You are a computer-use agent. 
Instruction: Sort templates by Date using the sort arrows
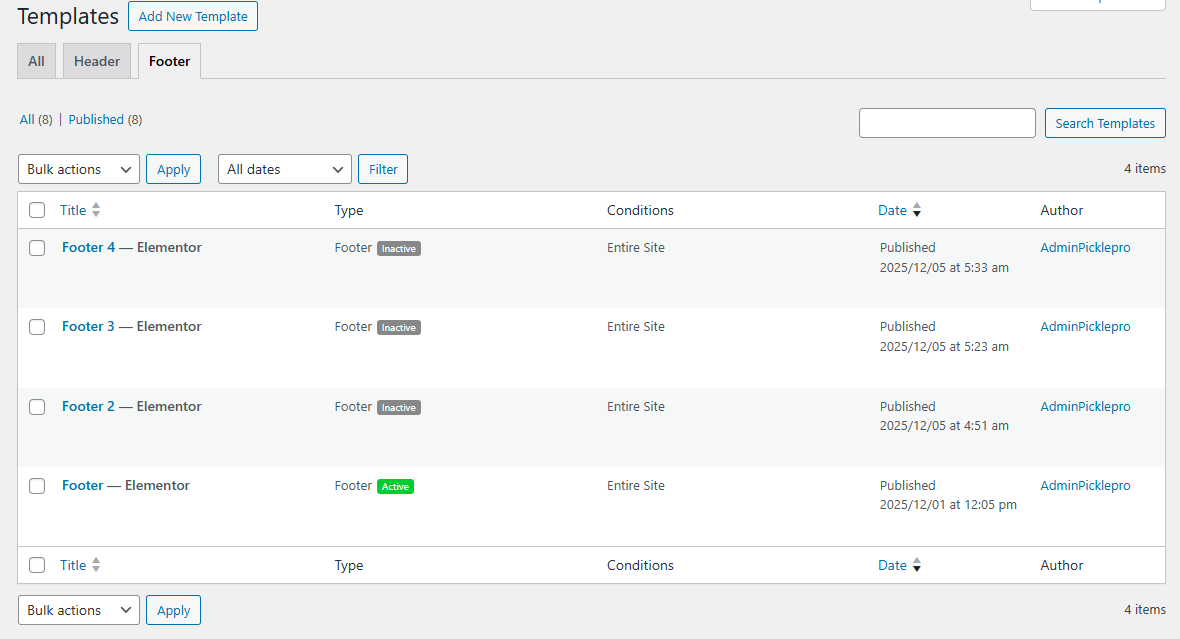tap(917, 210)
